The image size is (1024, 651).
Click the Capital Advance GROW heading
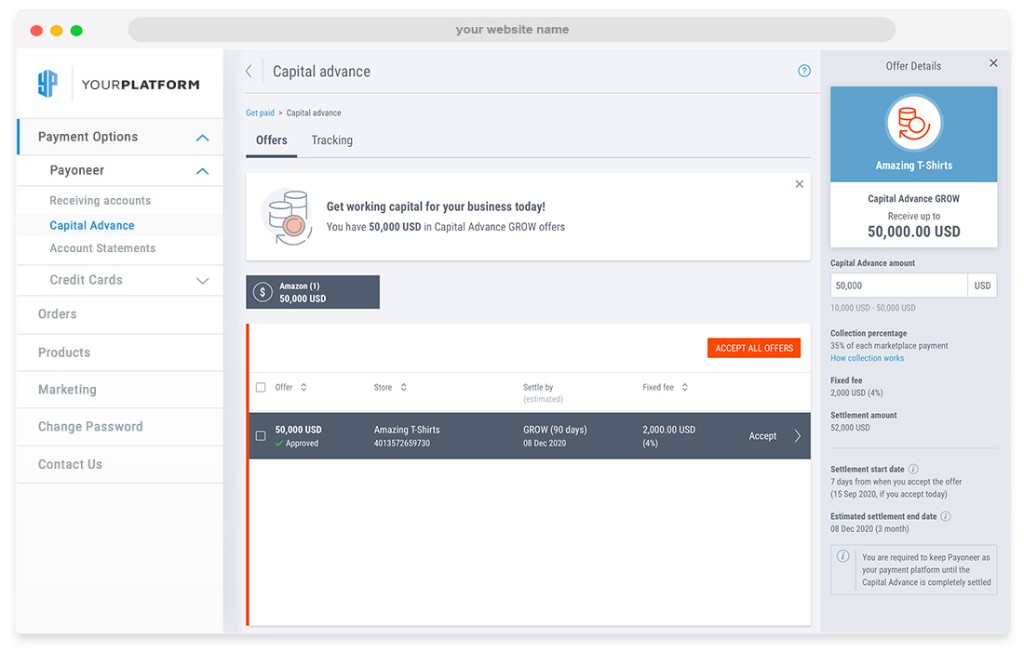913,198
